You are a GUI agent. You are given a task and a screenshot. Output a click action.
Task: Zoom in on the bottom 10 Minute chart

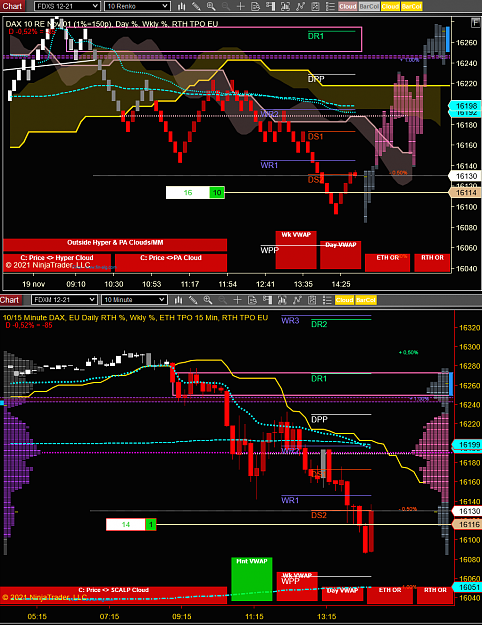pyautogui.click(x=208, y=300)
